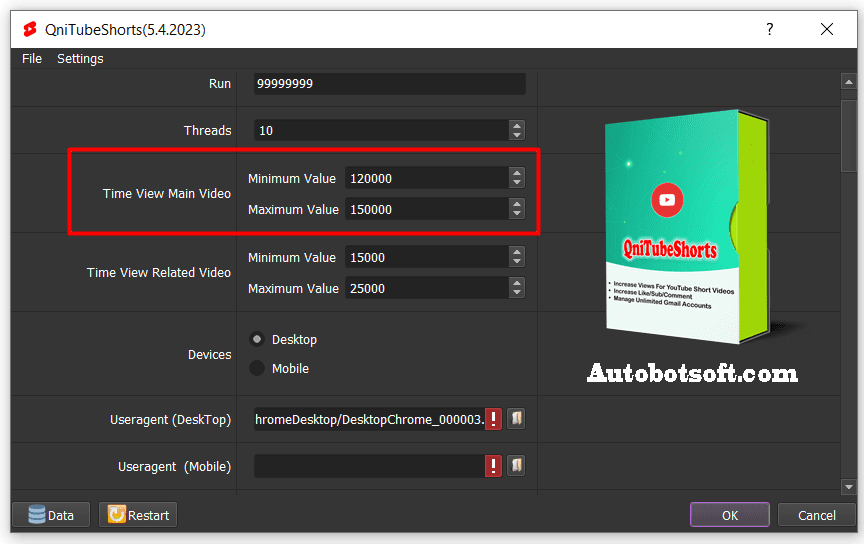Click the Useragent (DeskTop) path field

369,419
